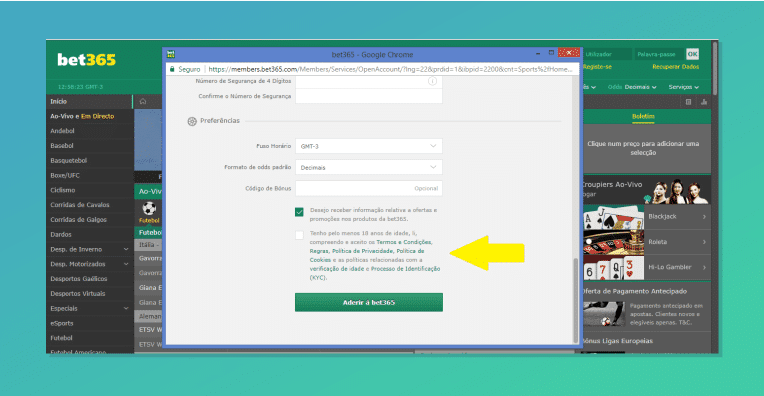The image size is (764, 396).
Task: Open the Política de Privacidade link
Action: pos(362,251)
